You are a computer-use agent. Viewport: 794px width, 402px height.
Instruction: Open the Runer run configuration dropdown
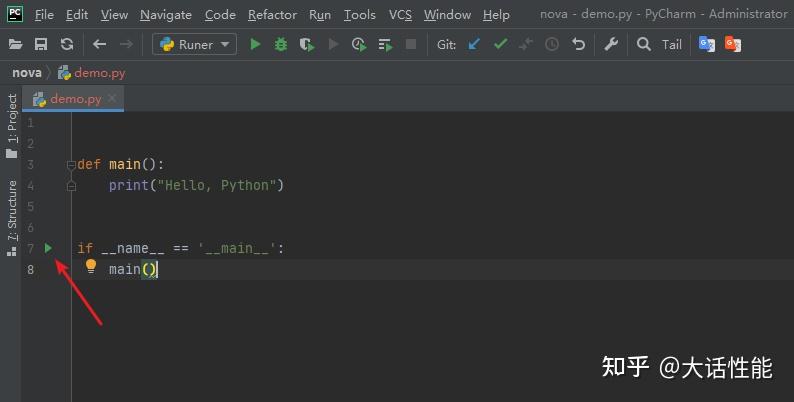[x=194, y=45]
